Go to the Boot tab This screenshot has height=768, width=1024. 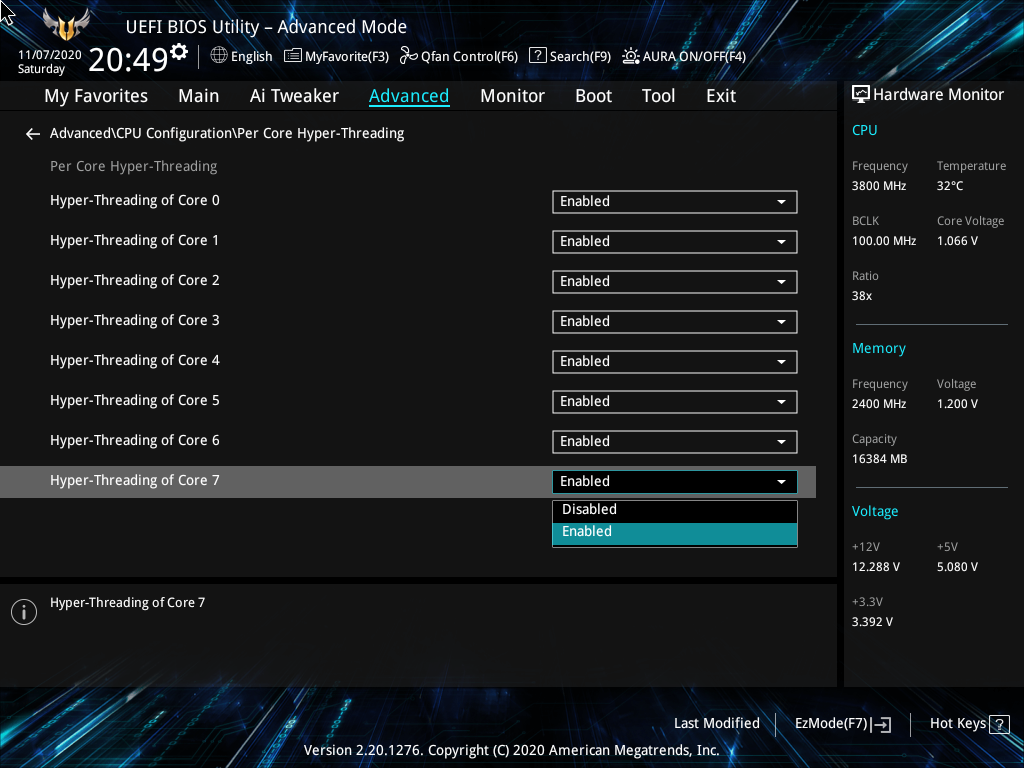[594, 96]
